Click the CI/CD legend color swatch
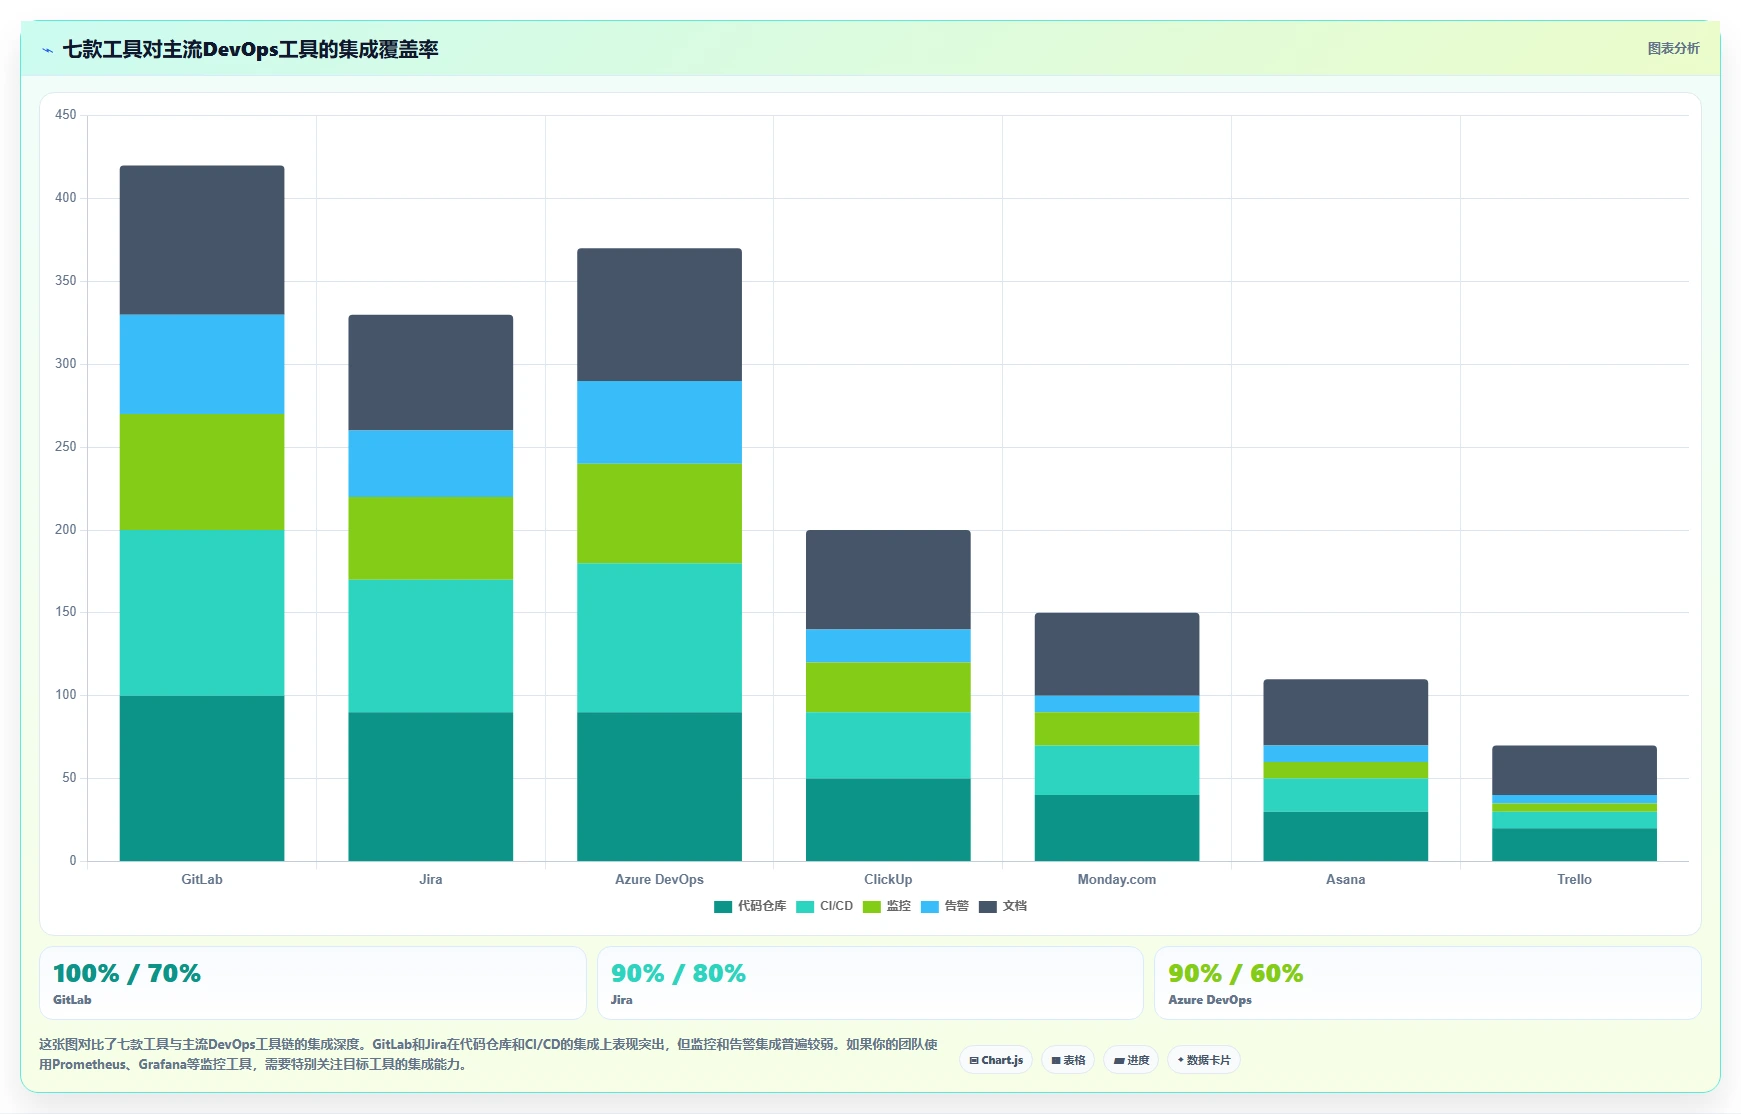This screenshot has width=1741, height=1114. tap(805, 907)
